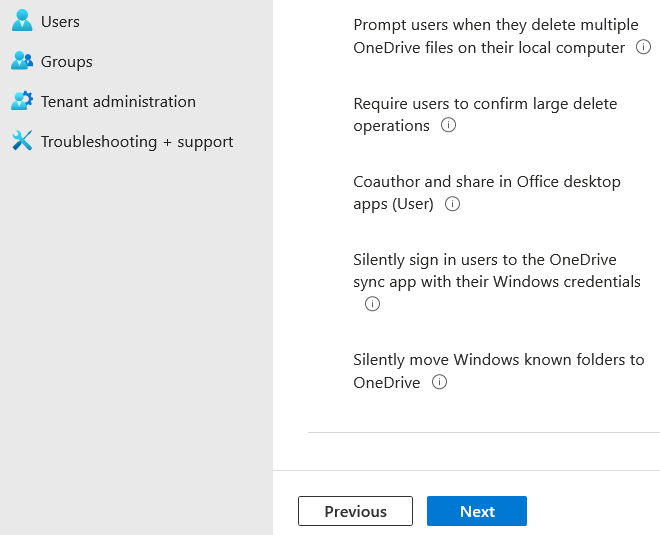
Task: Click the Groups icon in sidebar
Action: (22, 61)
